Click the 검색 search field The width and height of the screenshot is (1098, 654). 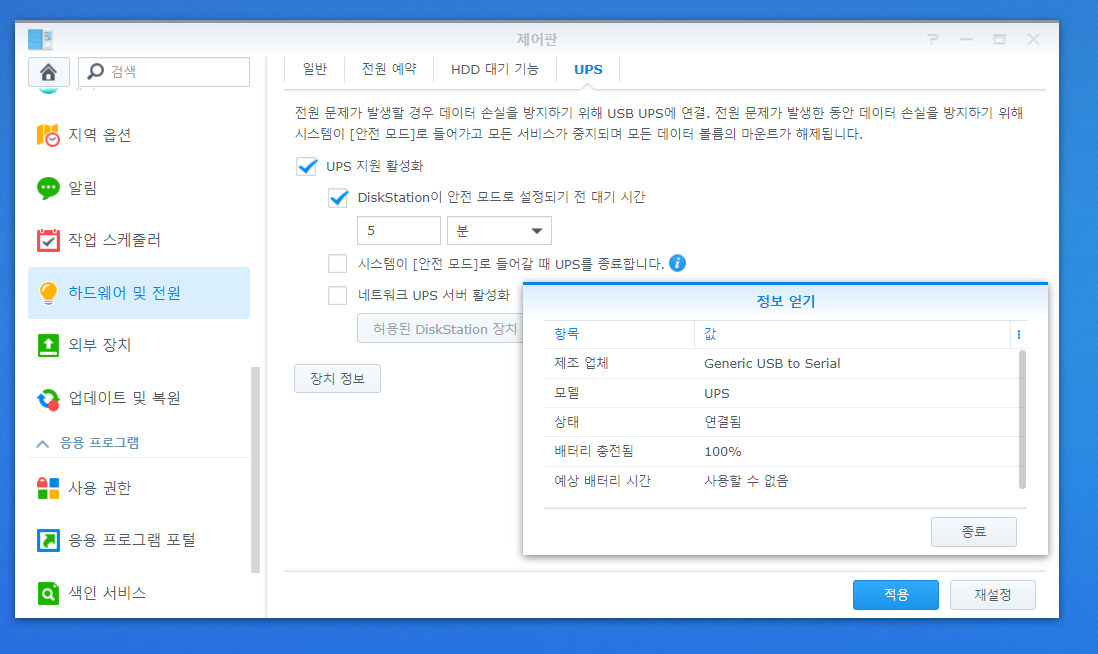coord(164,72)
